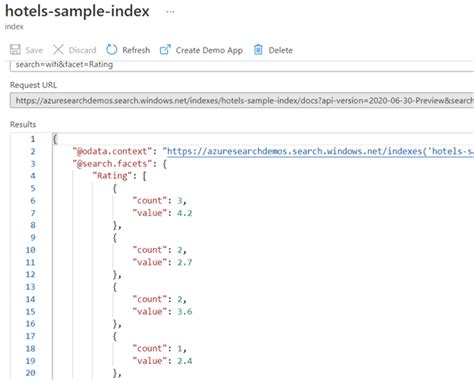Click the hotels-sample-index title

pos(77,11)
